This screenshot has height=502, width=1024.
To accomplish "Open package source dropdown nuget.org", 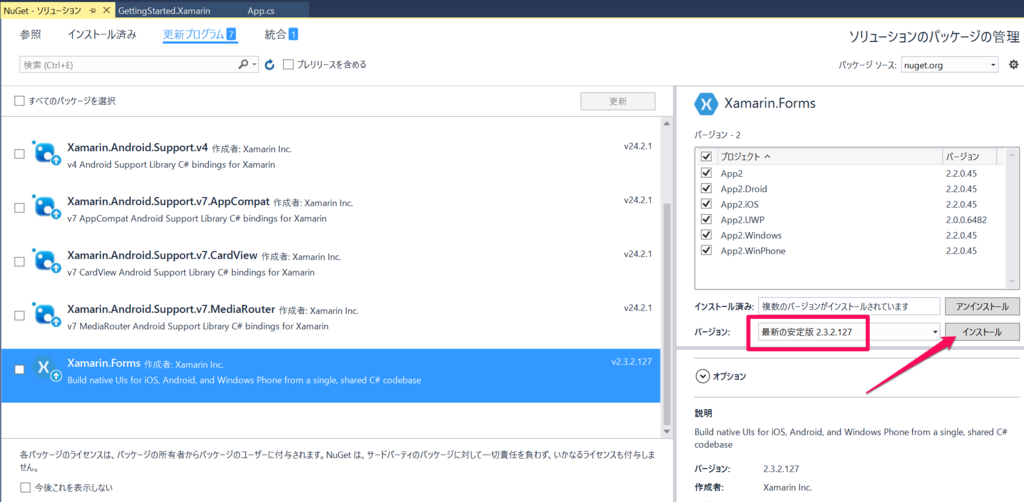I will point(950,65).
